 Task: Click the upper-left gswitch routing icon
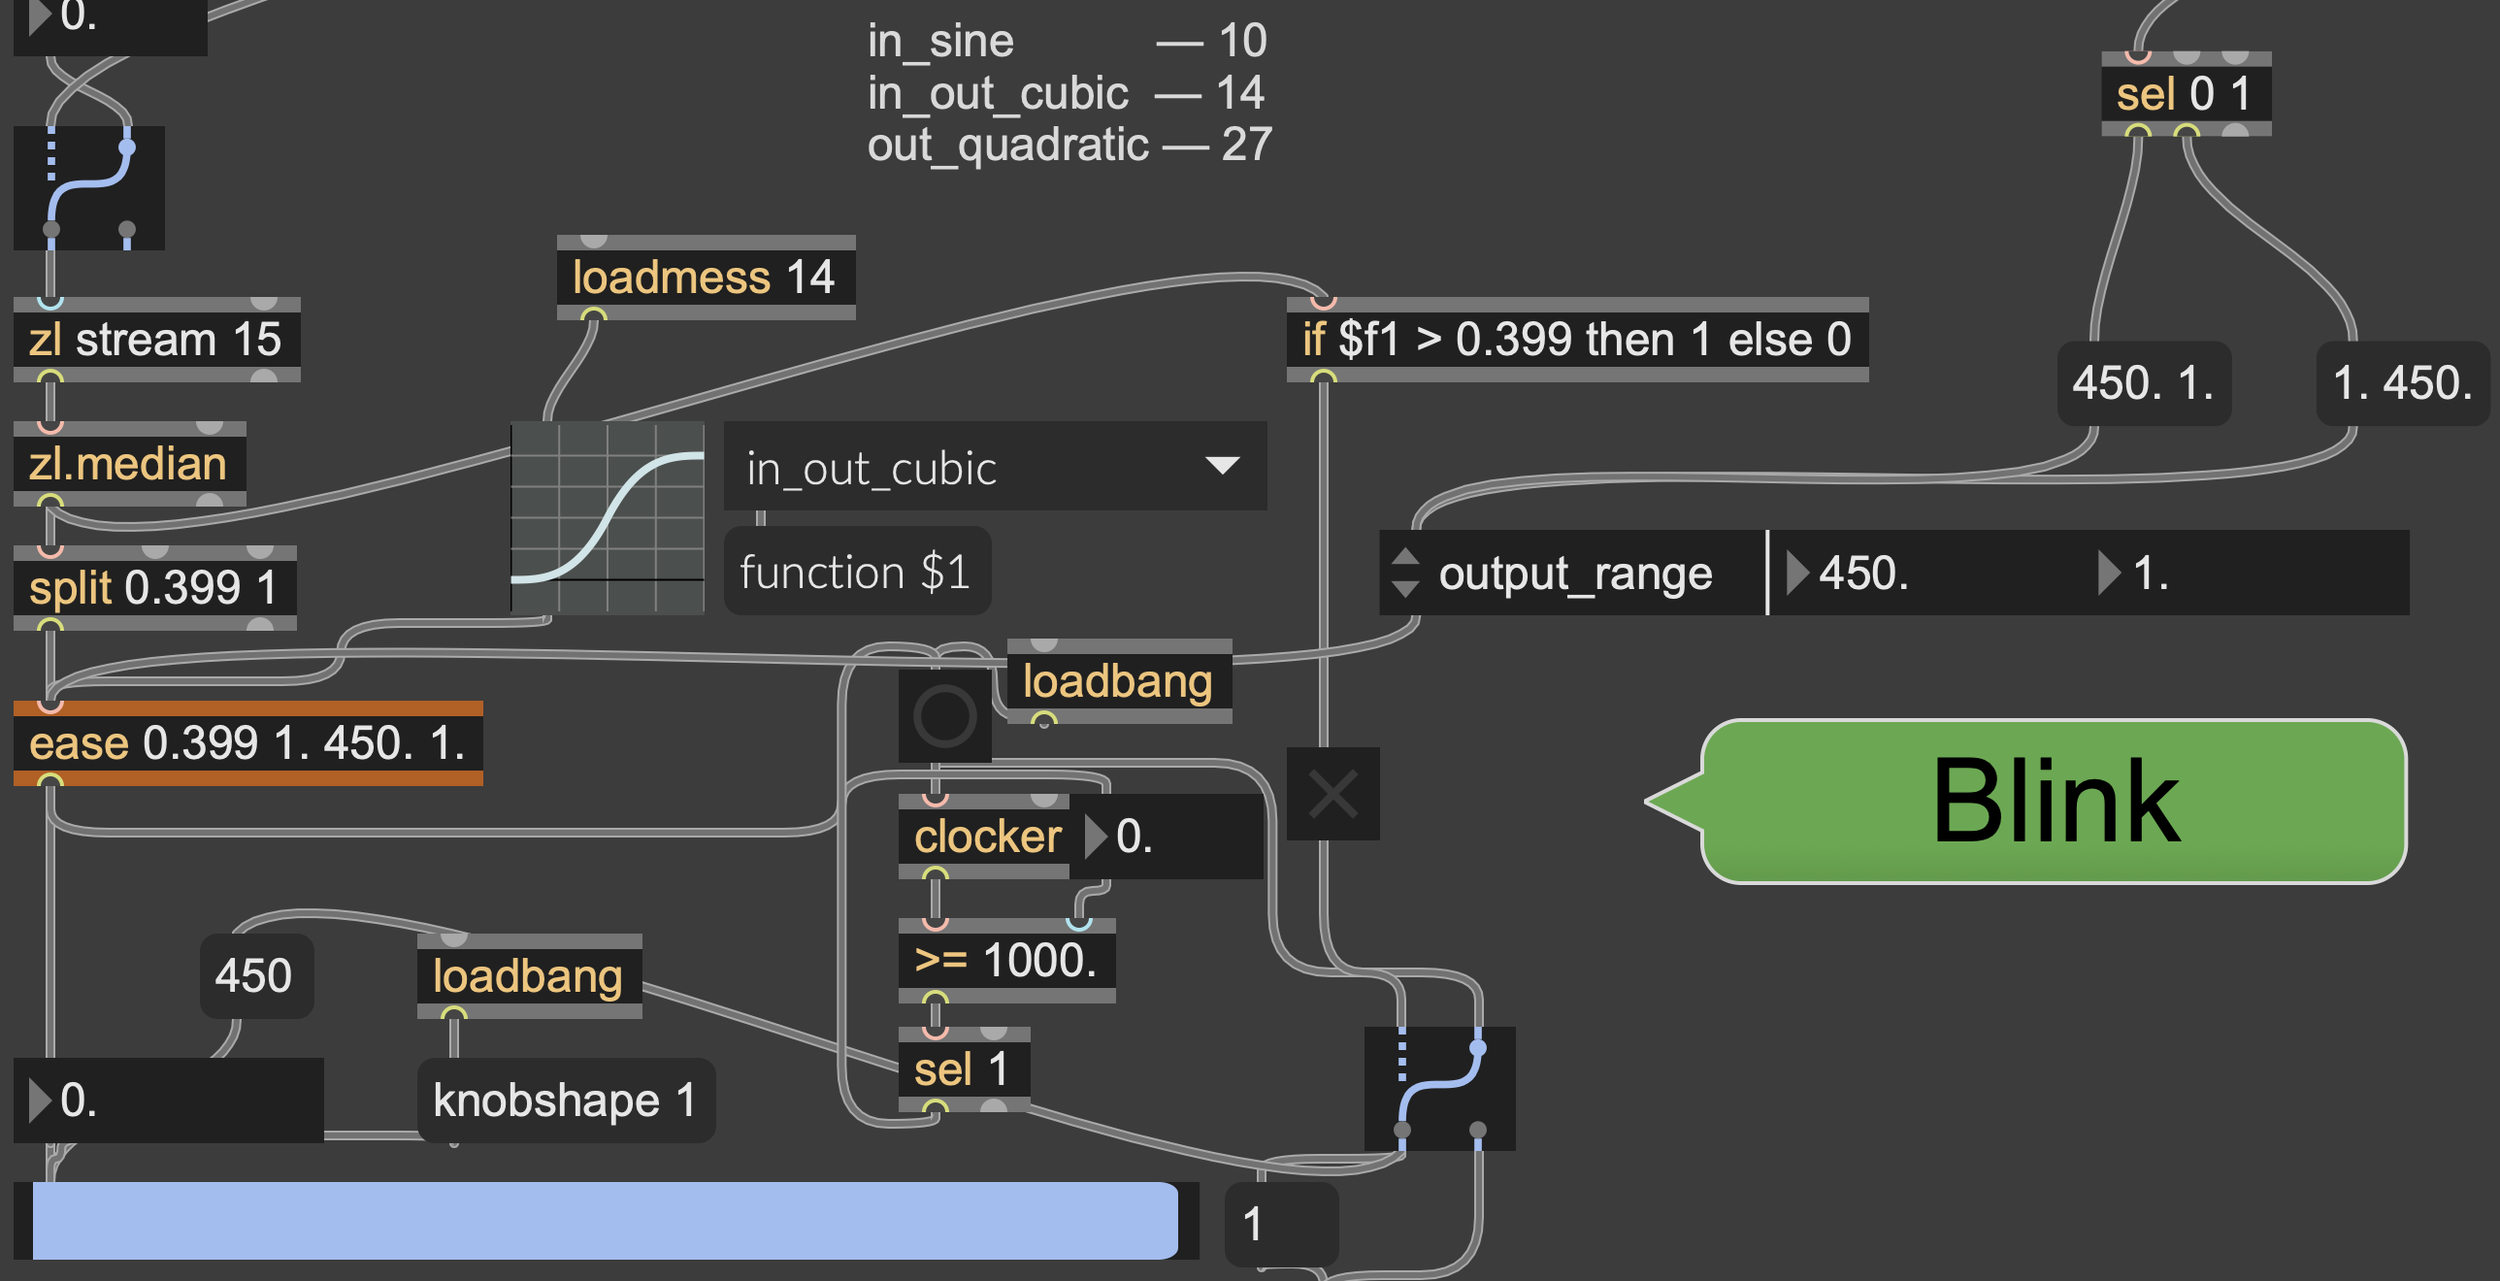click(x=88, y=188)
